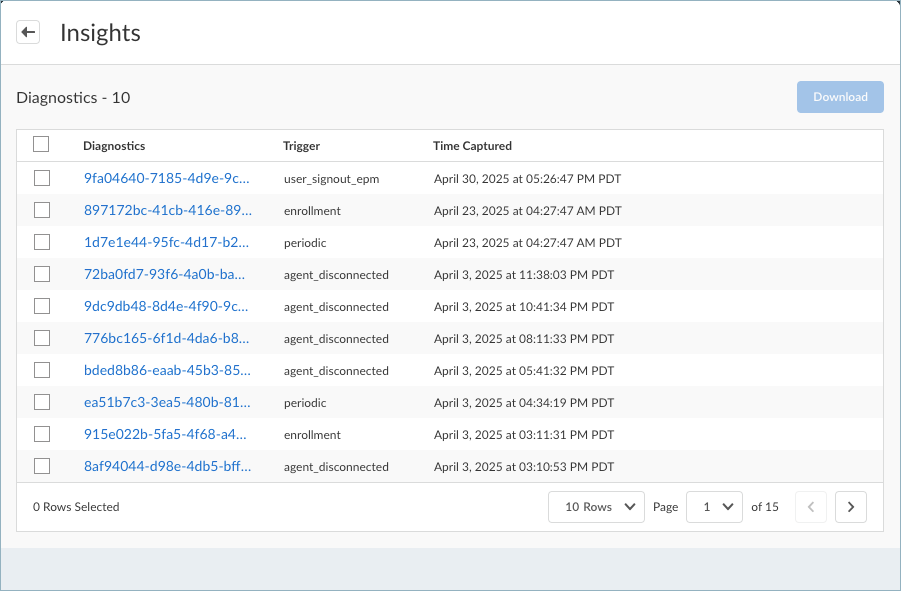Click the Trigger column header
Viewport: 901px width, 591px height.
[x=301, y=145]
